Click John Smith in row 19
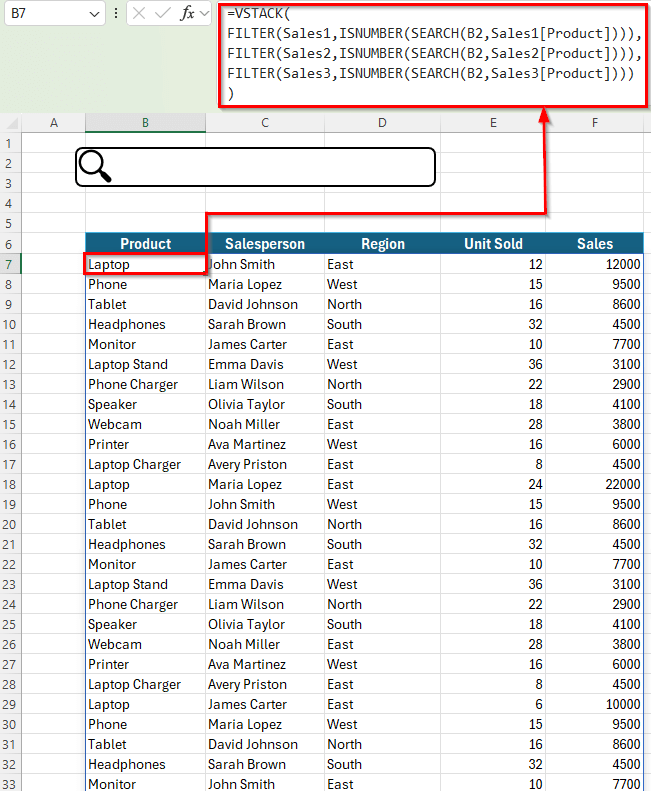 pos(265,504)
